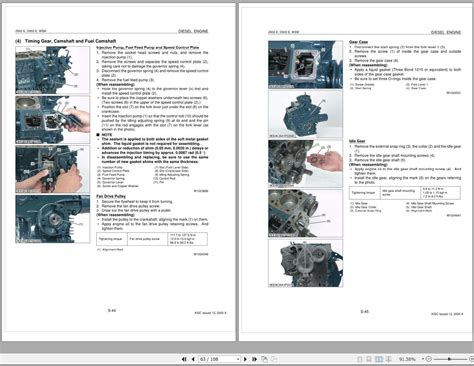Click the Idle Gear section heading

(x=357, y=141)
